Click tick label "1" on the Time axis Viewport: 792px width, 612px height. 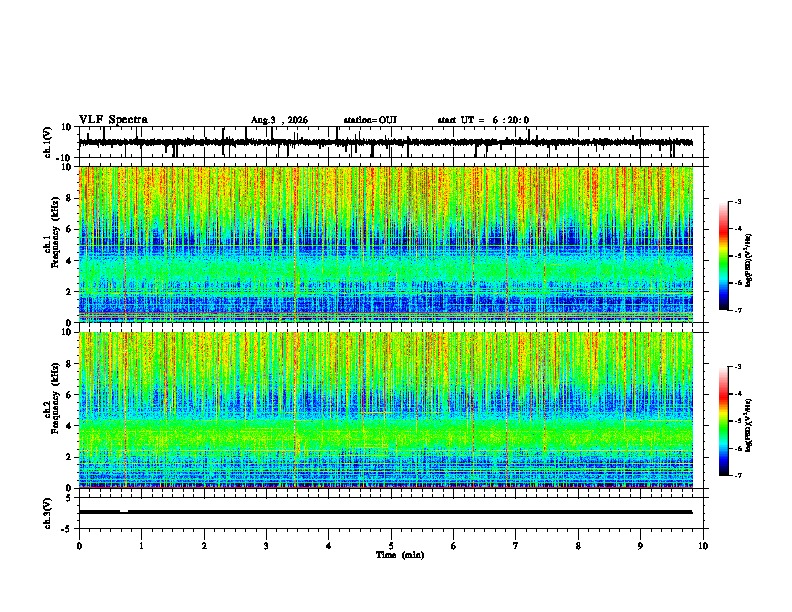tap(142, 546)
